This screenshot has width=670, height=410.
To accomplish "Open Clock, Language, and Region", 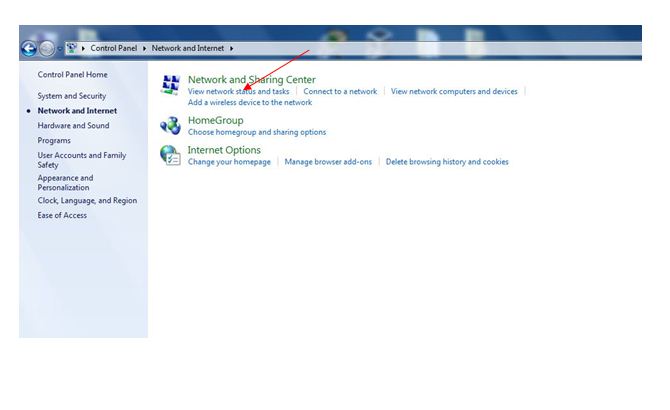I will tap(87, 200).
